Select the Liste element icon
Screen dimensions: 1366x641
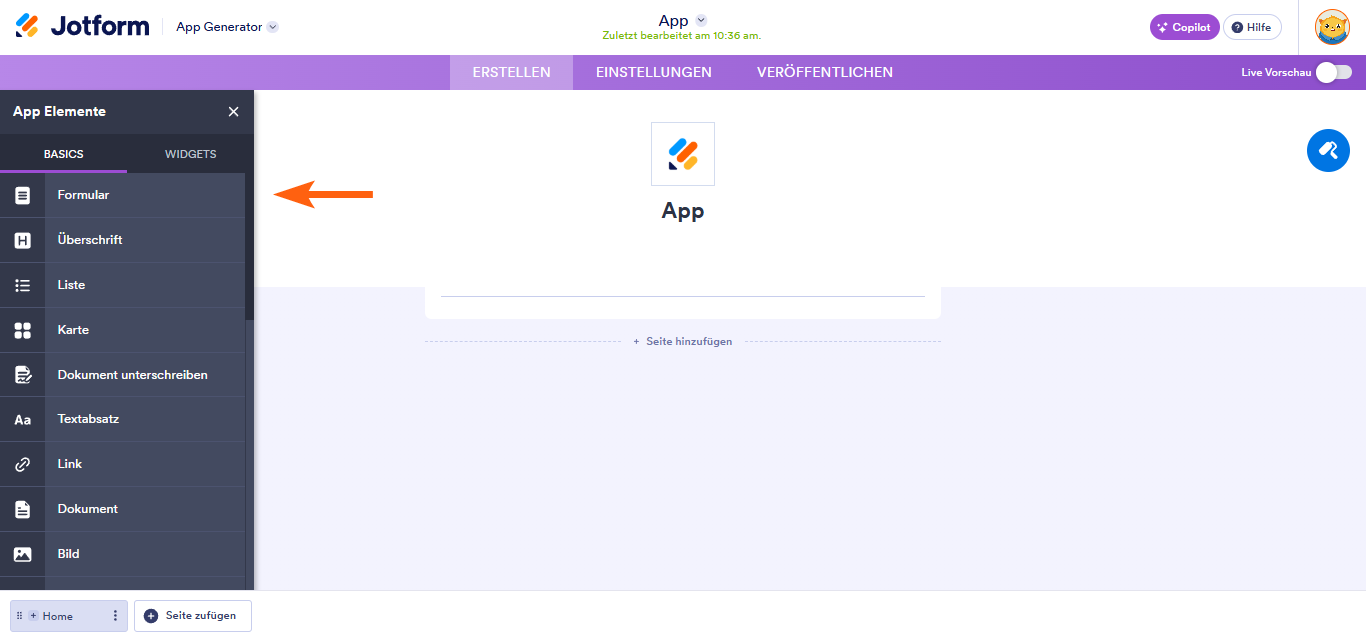(x=23, y=284)
